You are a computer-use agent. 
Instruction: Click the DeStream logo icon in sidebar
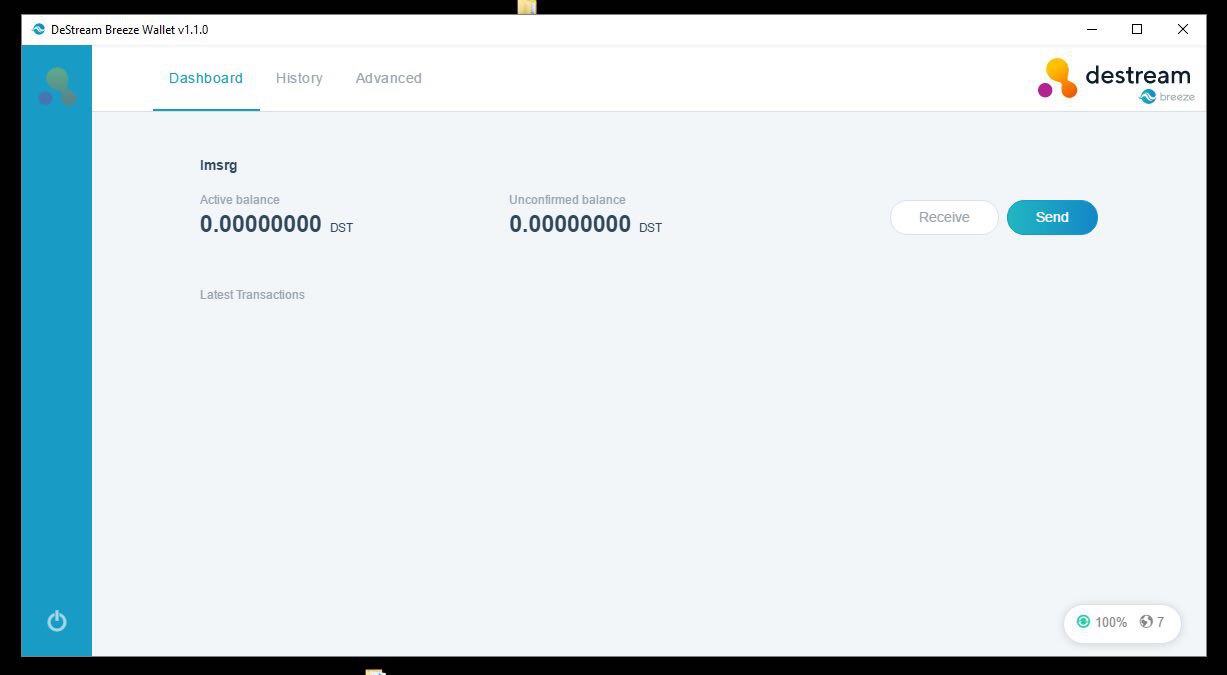pos(57,86)
